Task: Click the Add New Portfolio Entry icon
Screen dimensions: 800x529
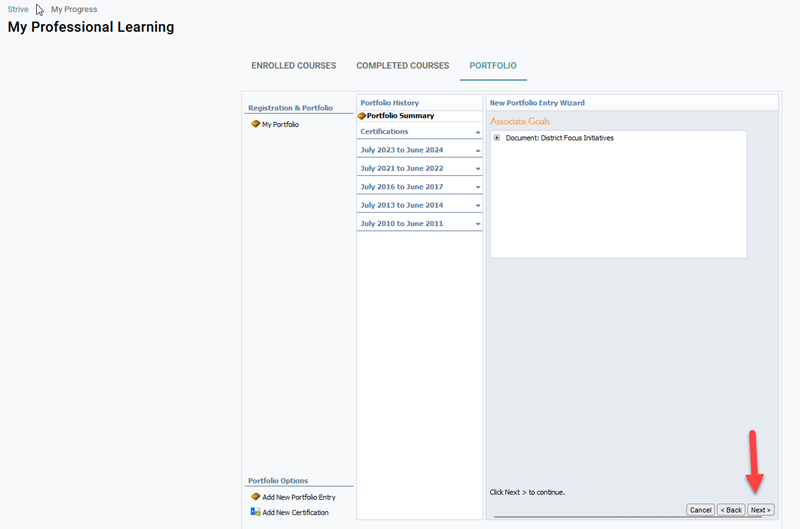Action: (255, 497)
